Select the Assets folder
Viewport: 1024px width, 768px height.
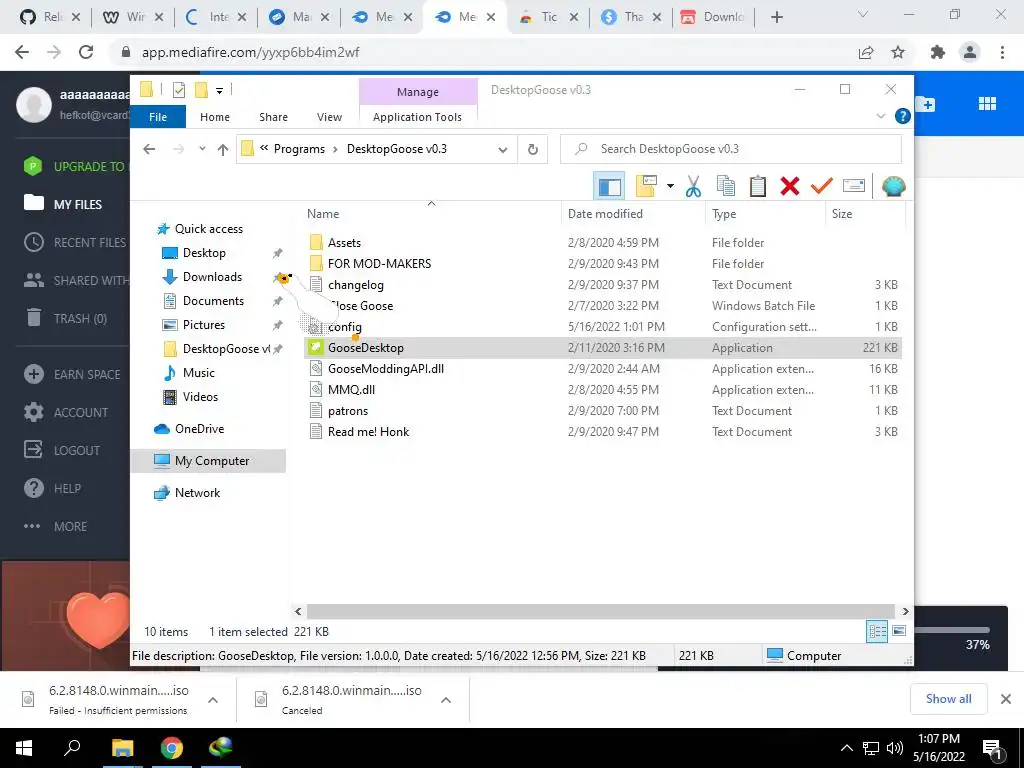click(344, 243)
